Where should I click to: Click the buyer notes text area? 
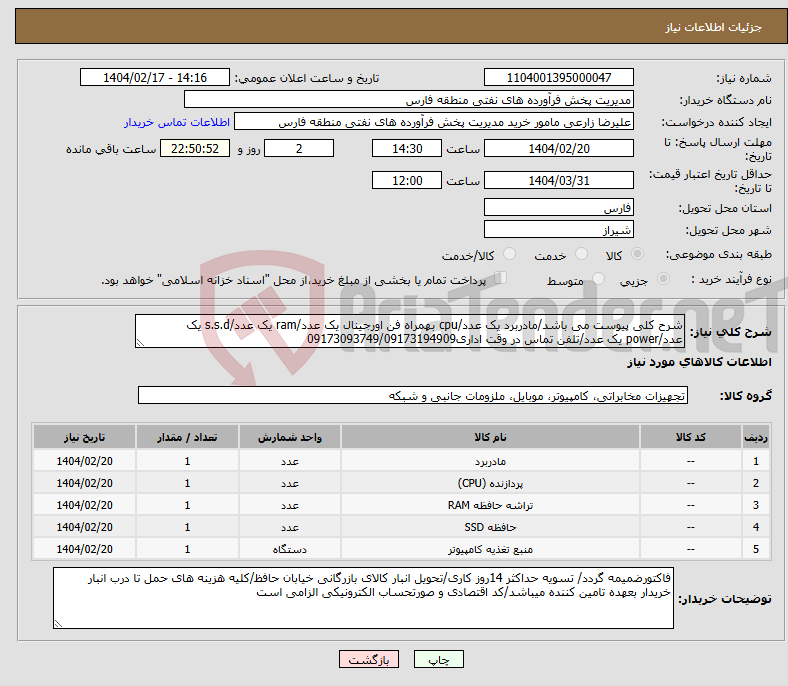[363, 598]
